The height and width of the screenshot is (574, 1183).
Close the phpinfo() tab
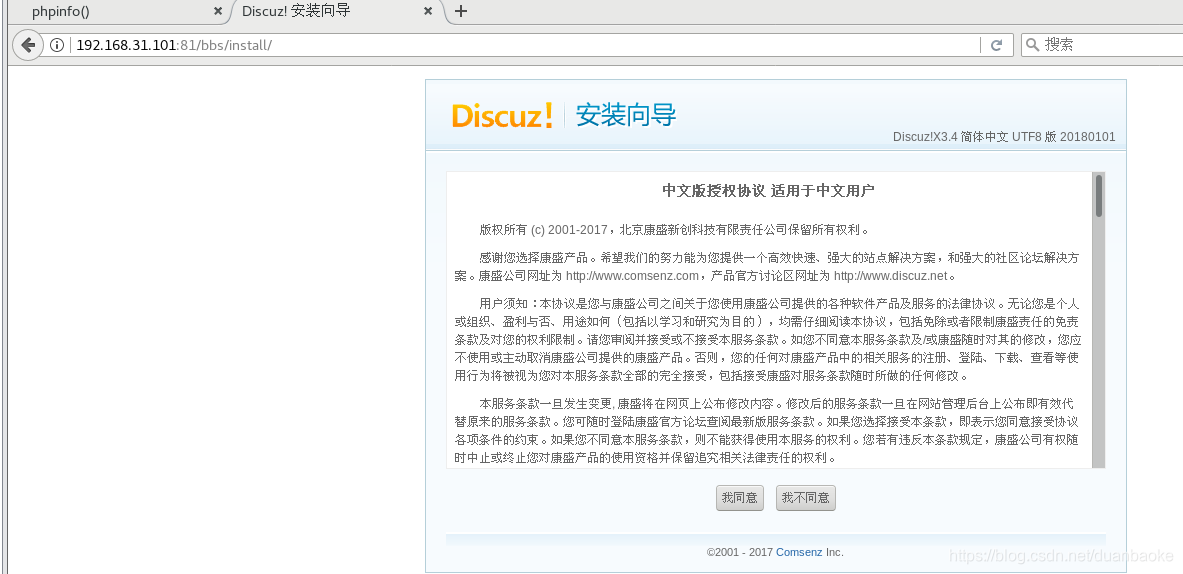coord(218,11)
